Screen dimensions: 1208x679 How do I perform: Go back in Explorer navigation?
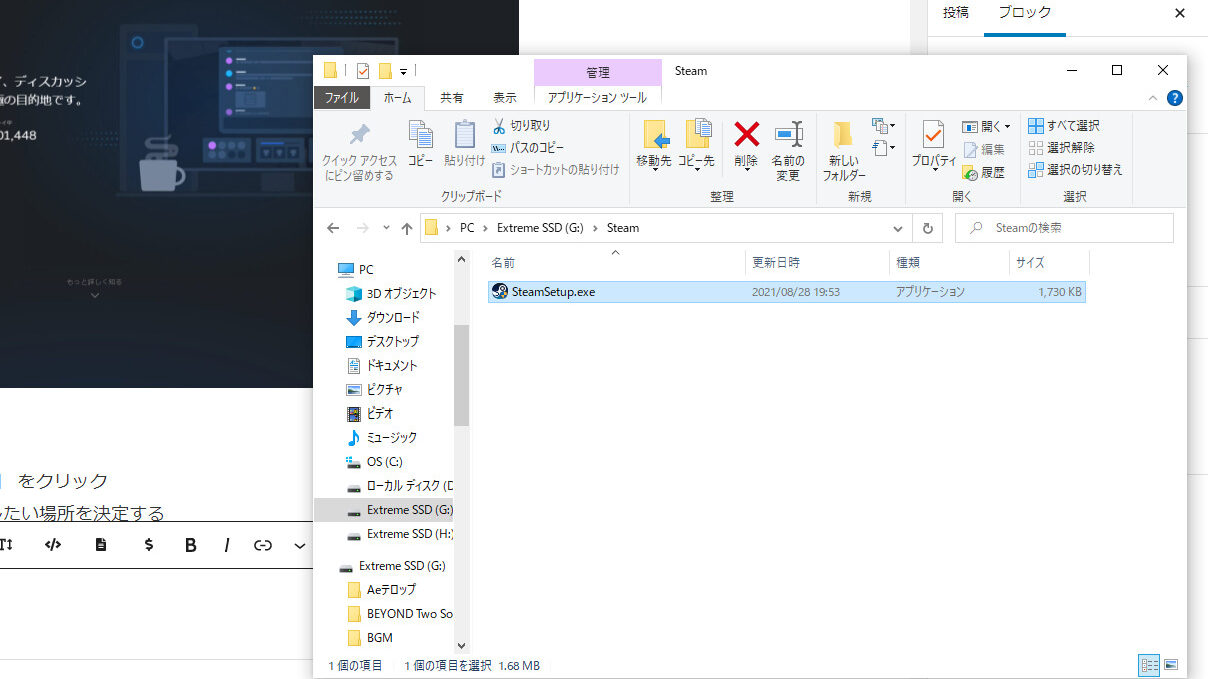[x=334, y=228]
